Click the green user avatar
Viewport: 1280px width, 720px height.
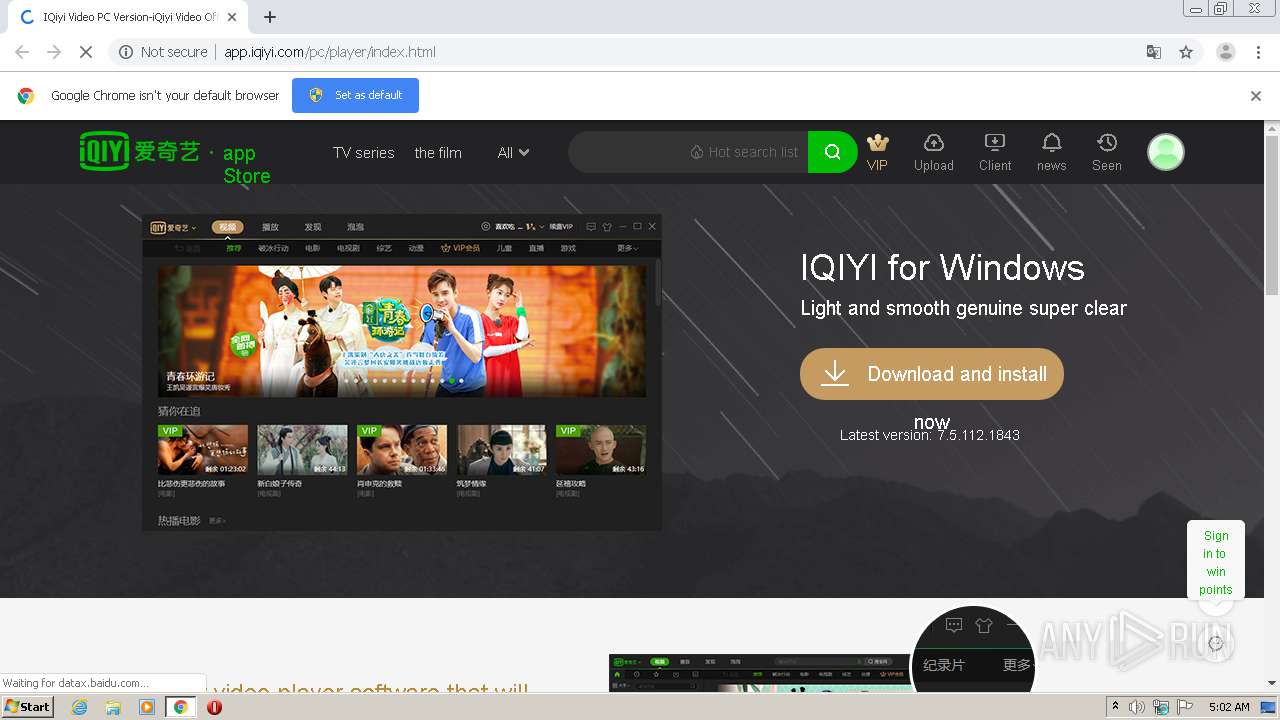1165,152
